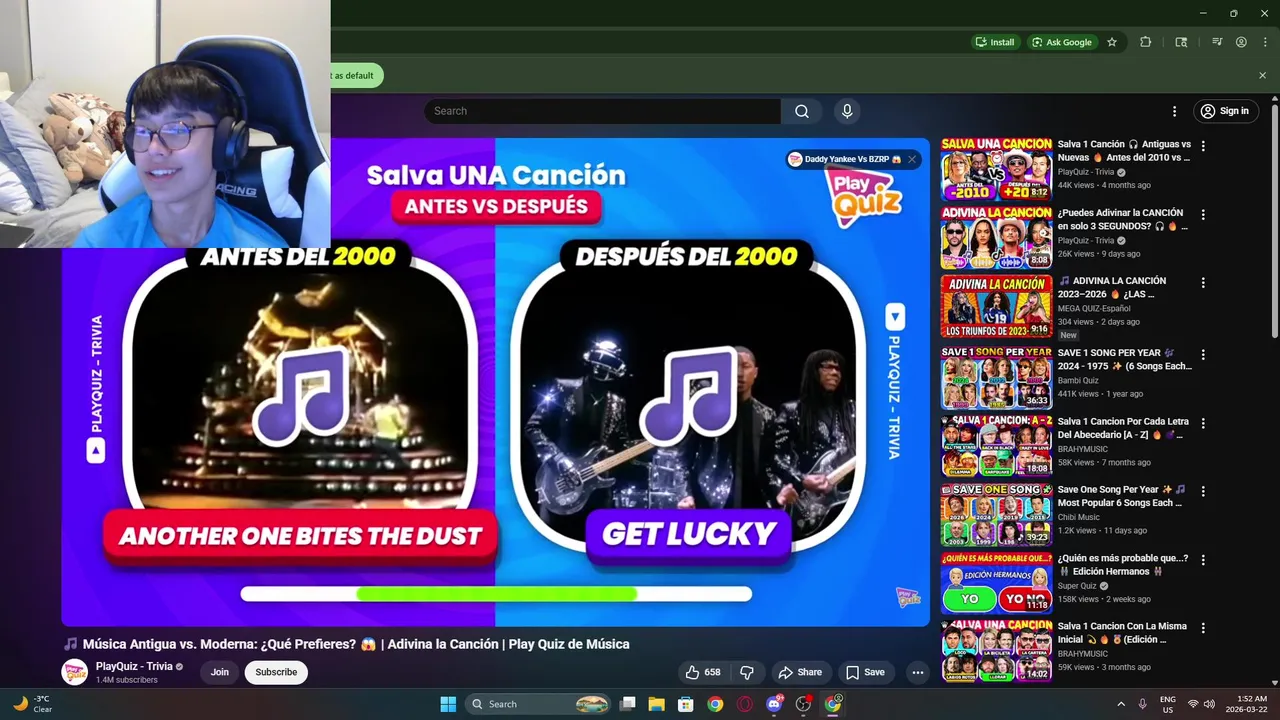Open the weather widget showing -3°C Clear
This screenshot has height=720, width=1280.
click(x=33, y=704)
